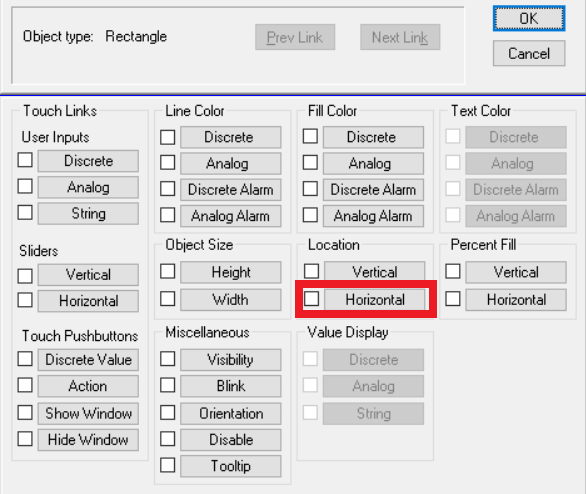Screen dimensions: 586x494
Task: Check the Line Color Analog checkbox
Action: 167,163
